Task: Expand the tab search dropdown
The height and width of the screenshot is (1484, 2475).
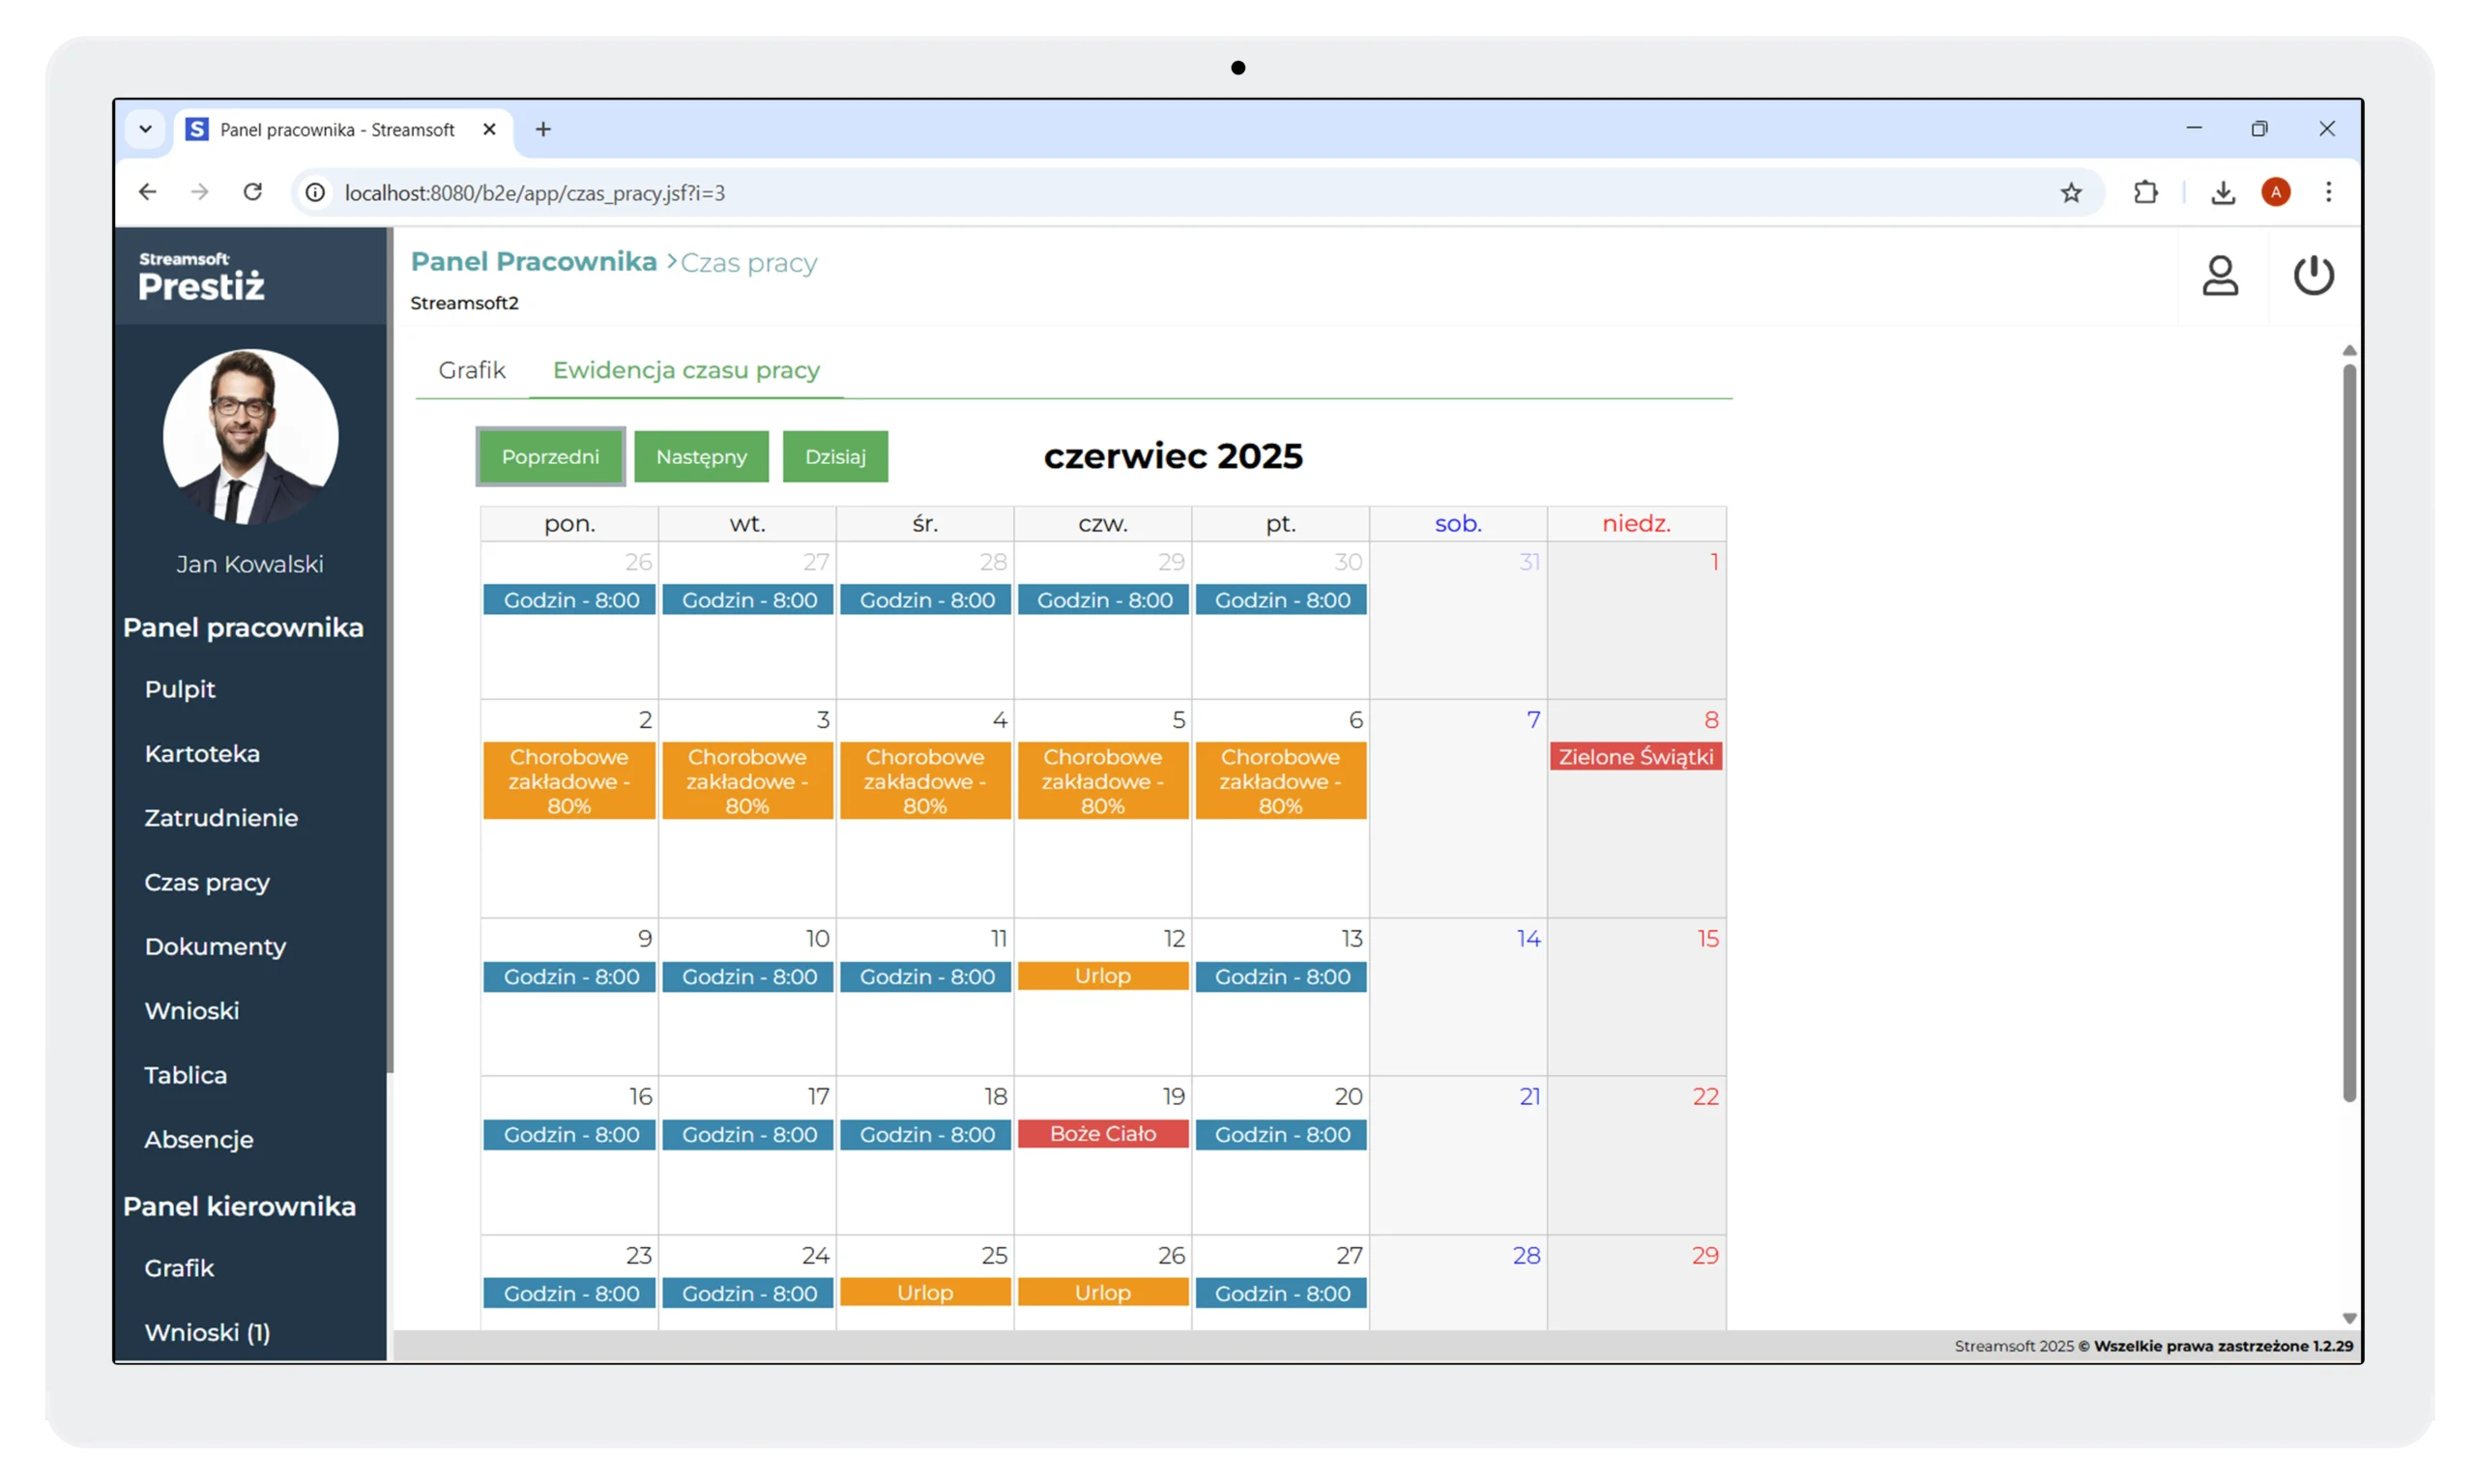Action: coord(146,129)
